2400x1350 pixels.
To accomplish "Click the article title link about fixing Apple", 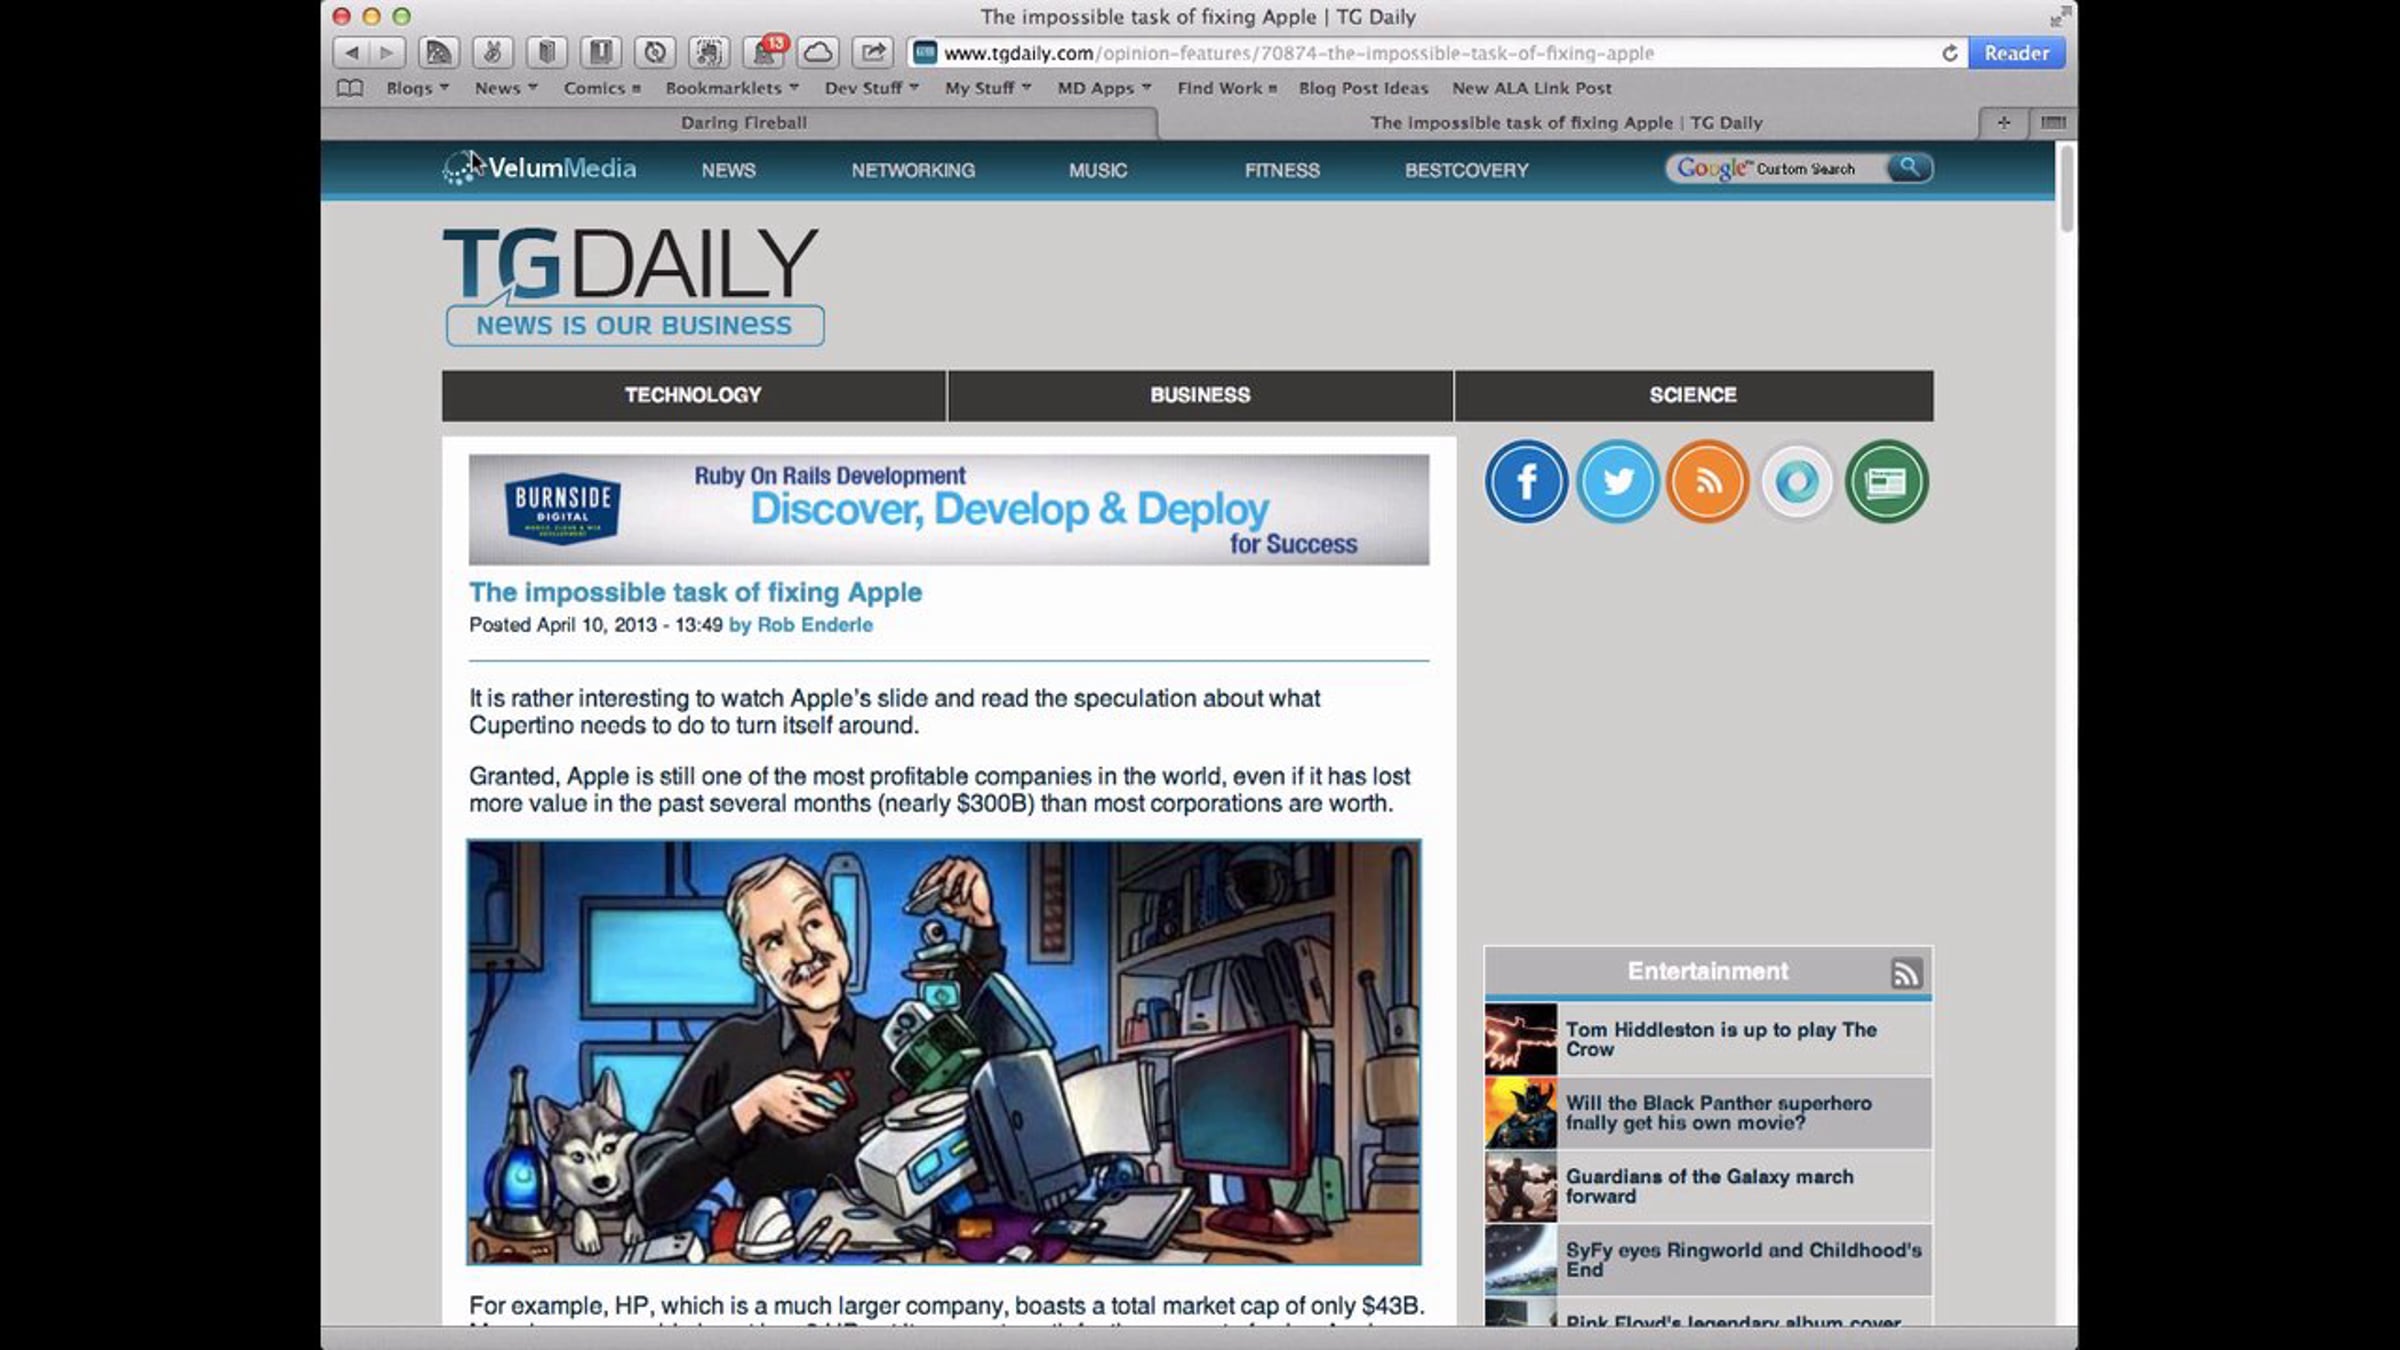I will (695, 592).
